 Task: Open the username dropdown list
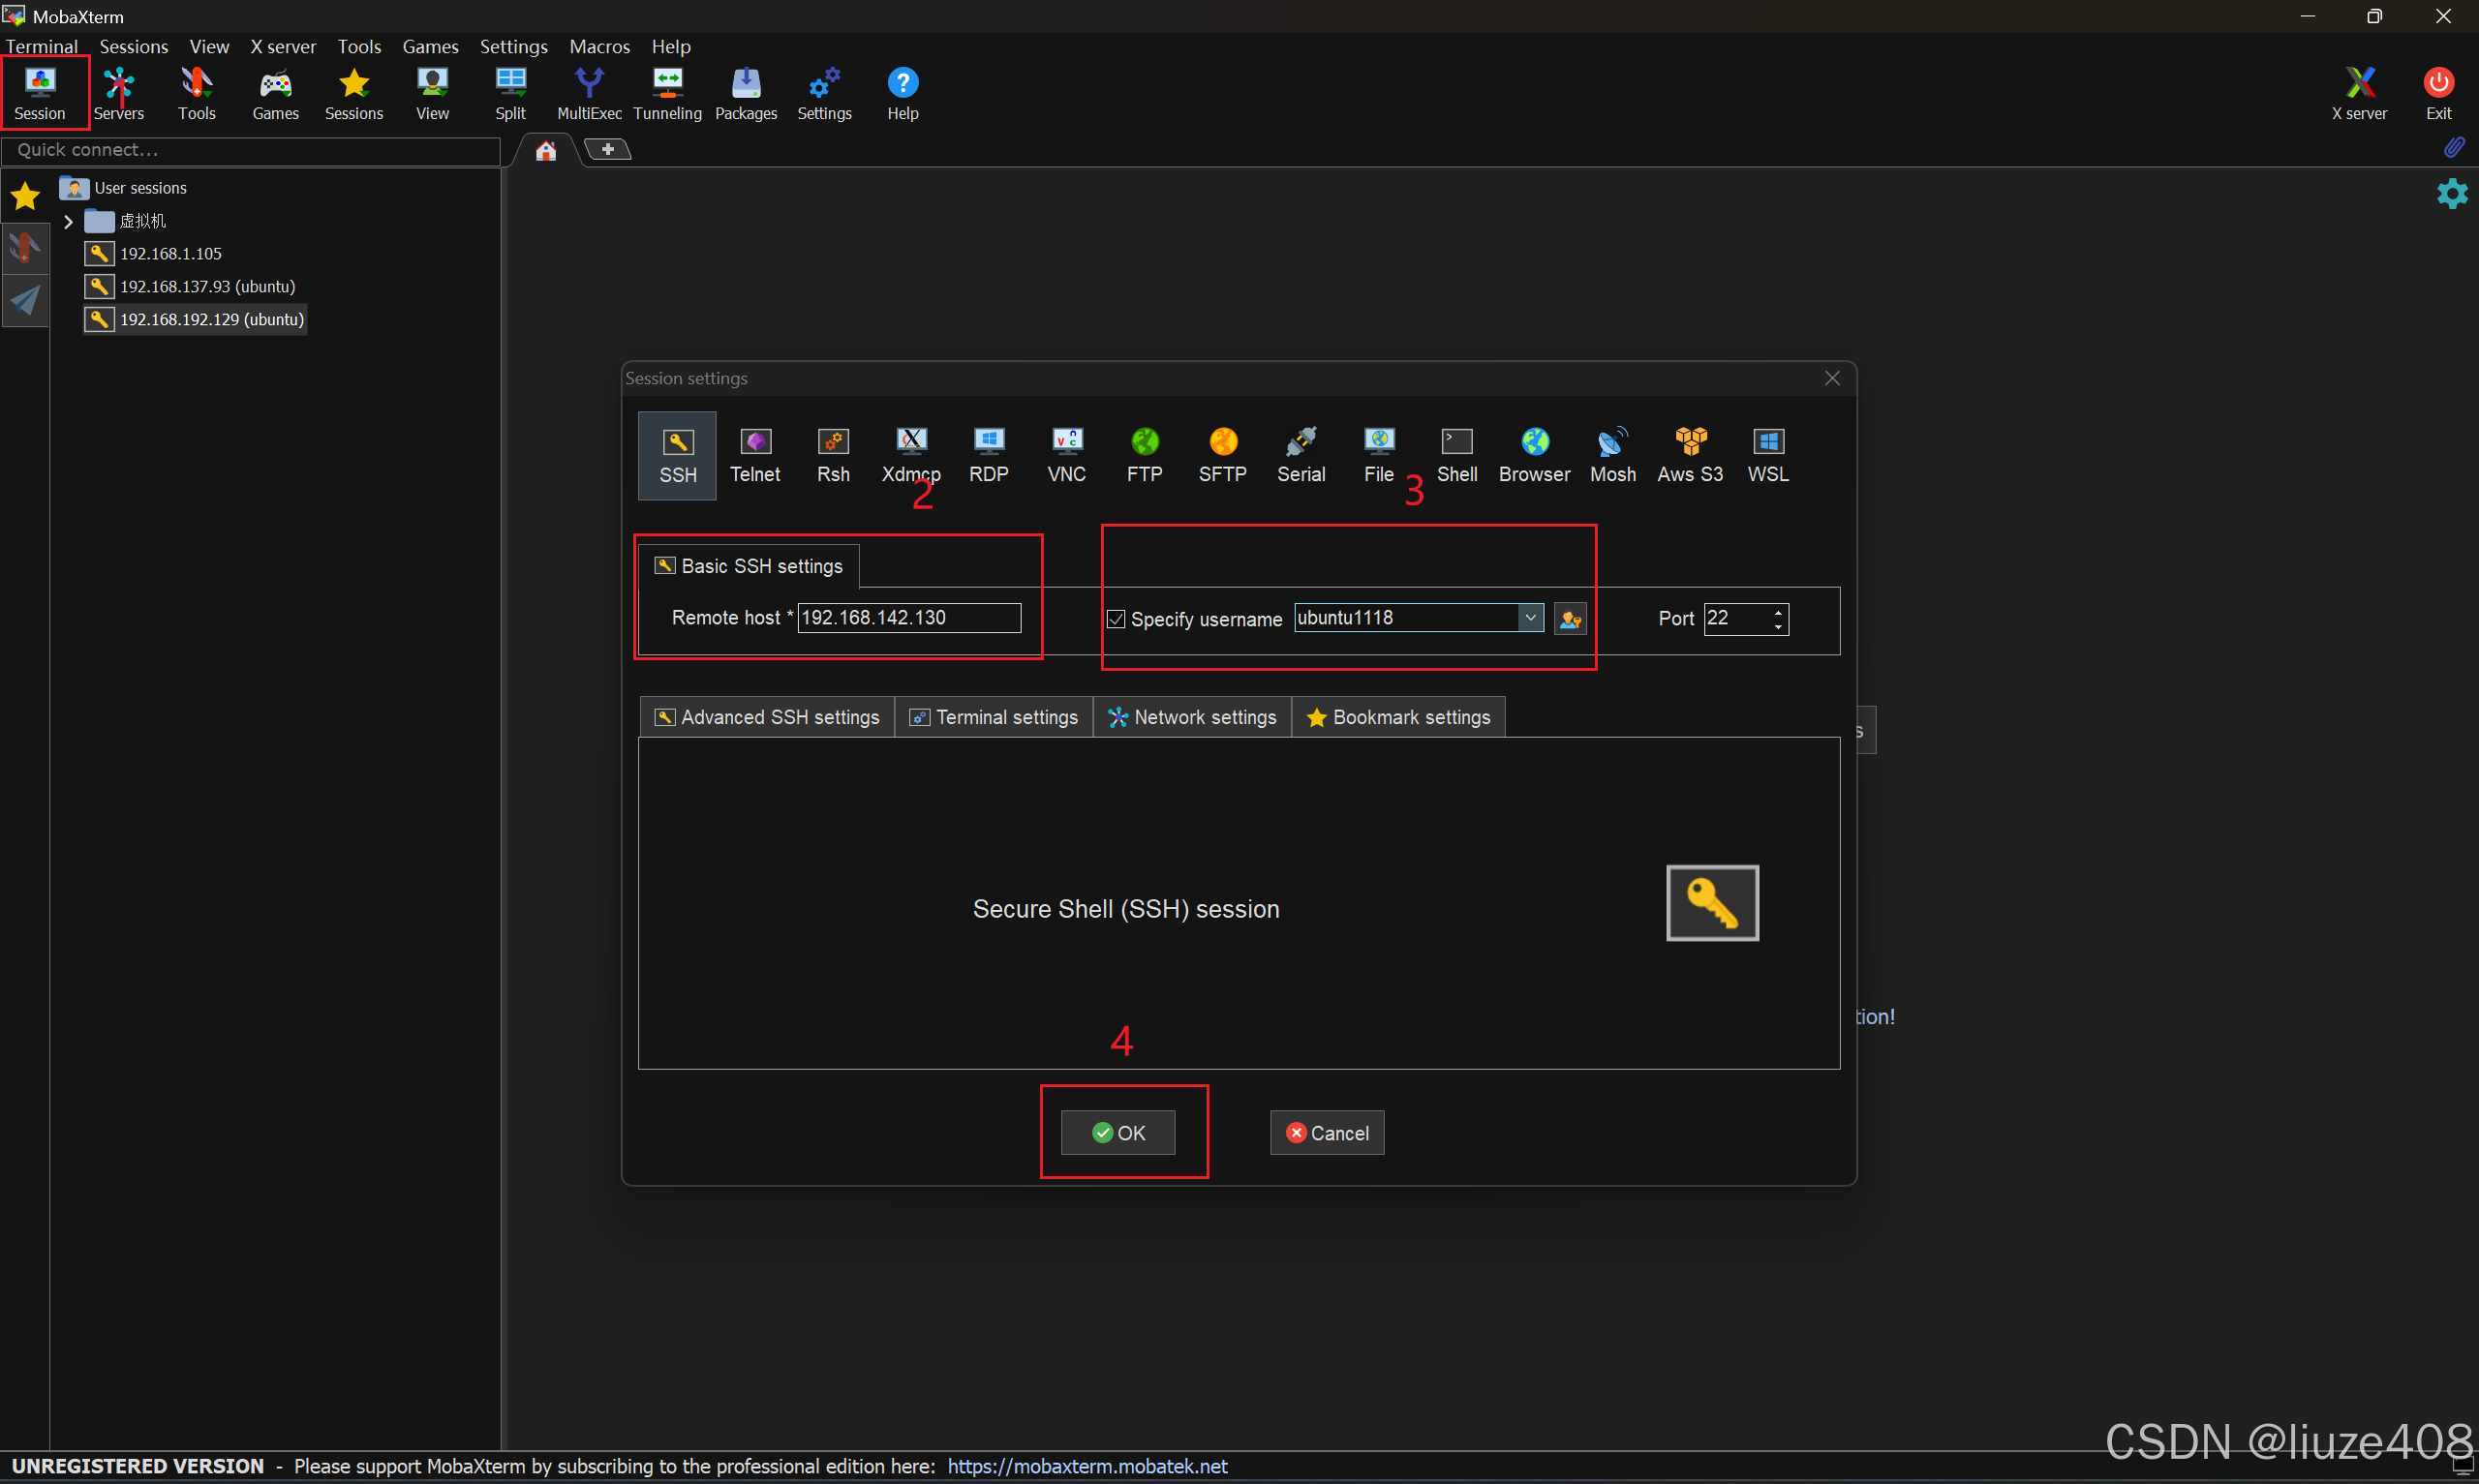click(x=1530, y=618)
